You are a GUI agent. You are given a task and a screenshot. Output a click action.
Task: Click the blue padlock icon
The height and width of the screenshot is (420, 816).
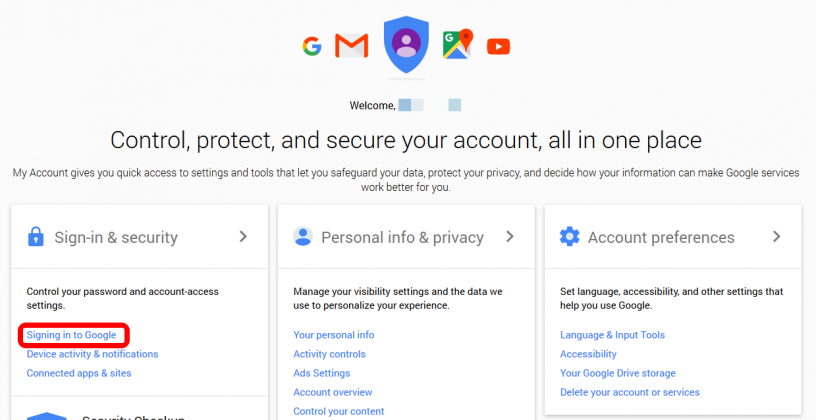35,237
